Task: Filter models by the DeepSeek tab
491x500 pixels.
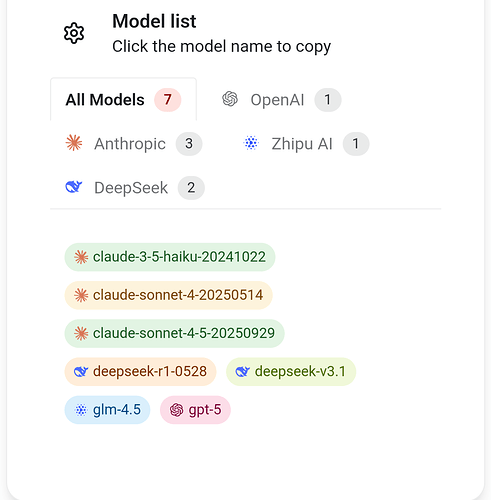Action: point(135,188)
